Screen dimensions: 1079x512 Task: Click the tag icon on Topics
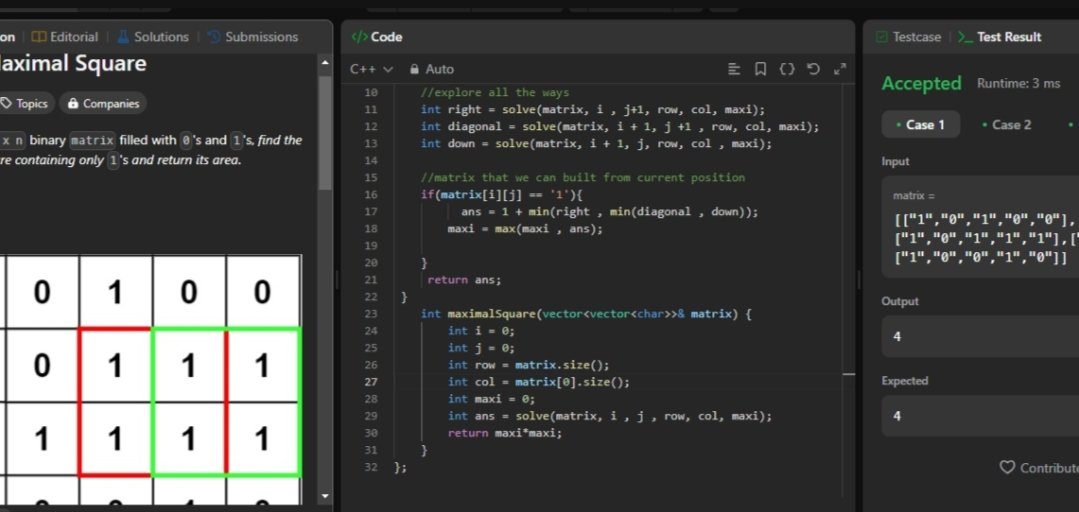click(x=6, y=103)
